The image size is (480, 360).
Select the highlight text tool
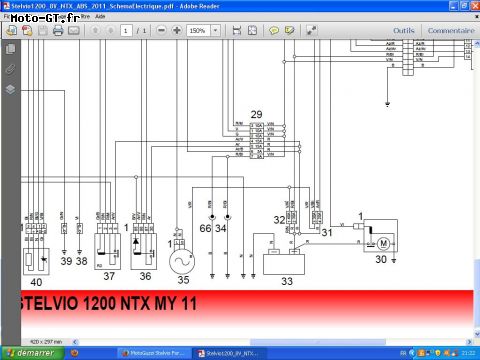click(290, 31)
